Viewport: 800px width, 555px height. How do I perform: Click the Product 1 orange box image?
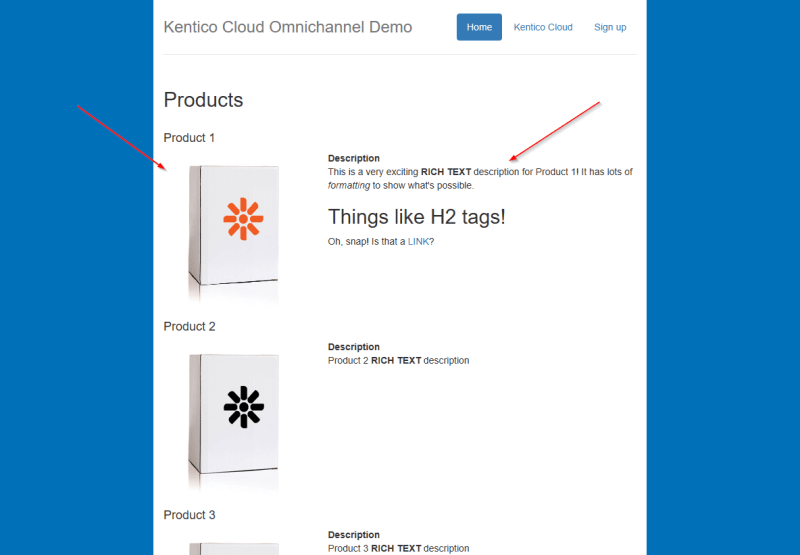tap(234, 232)
